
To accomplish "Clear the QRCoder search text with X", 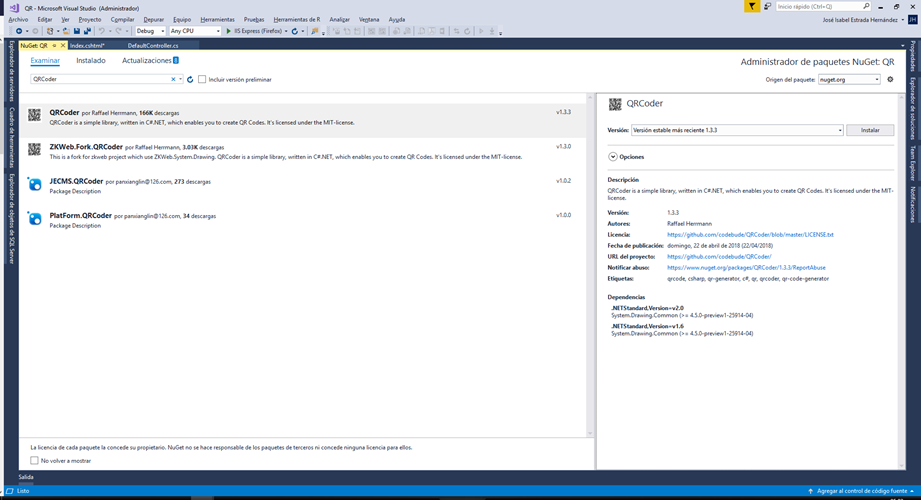I will pos(172,79).
